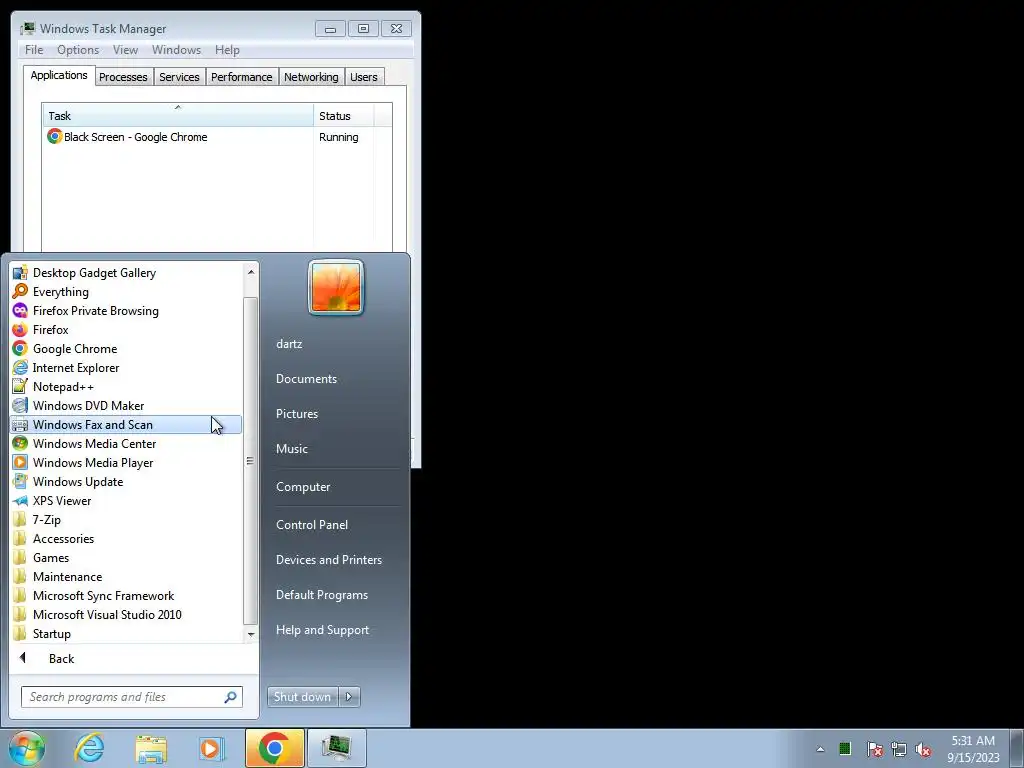
Task: Click the user account flower picture
Action: coord(336,287)
